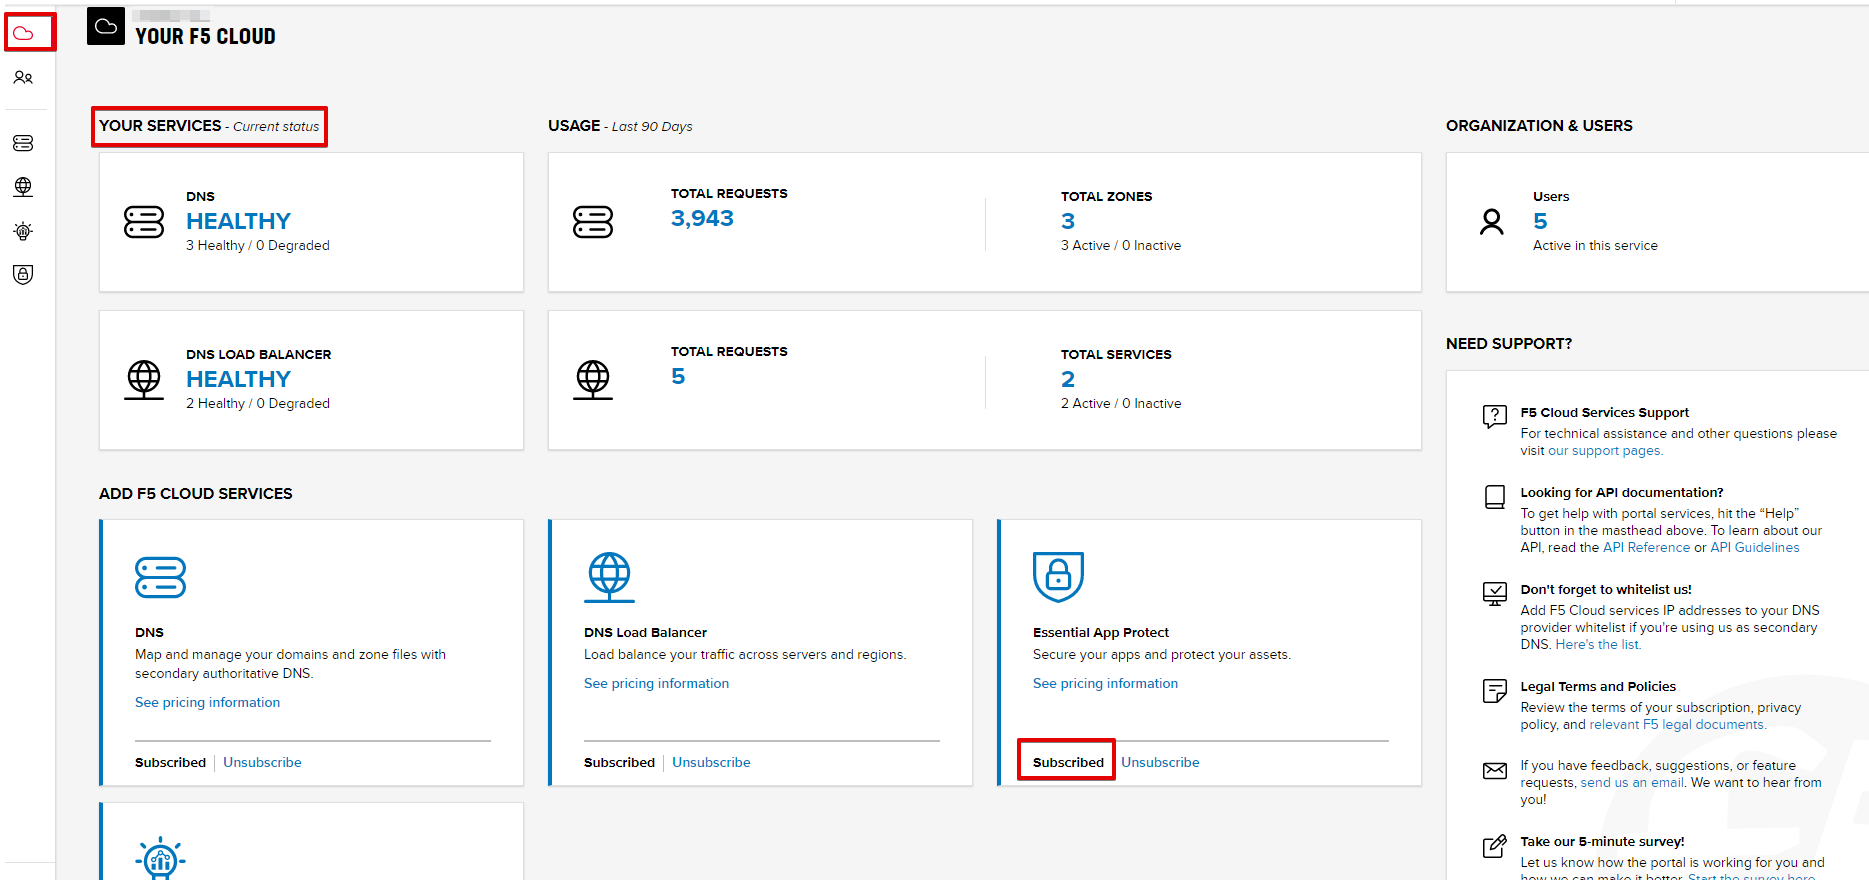Click the blue DNS icon in Add services card
This screenshot has width=1869, height=880.
click(160, 577)
